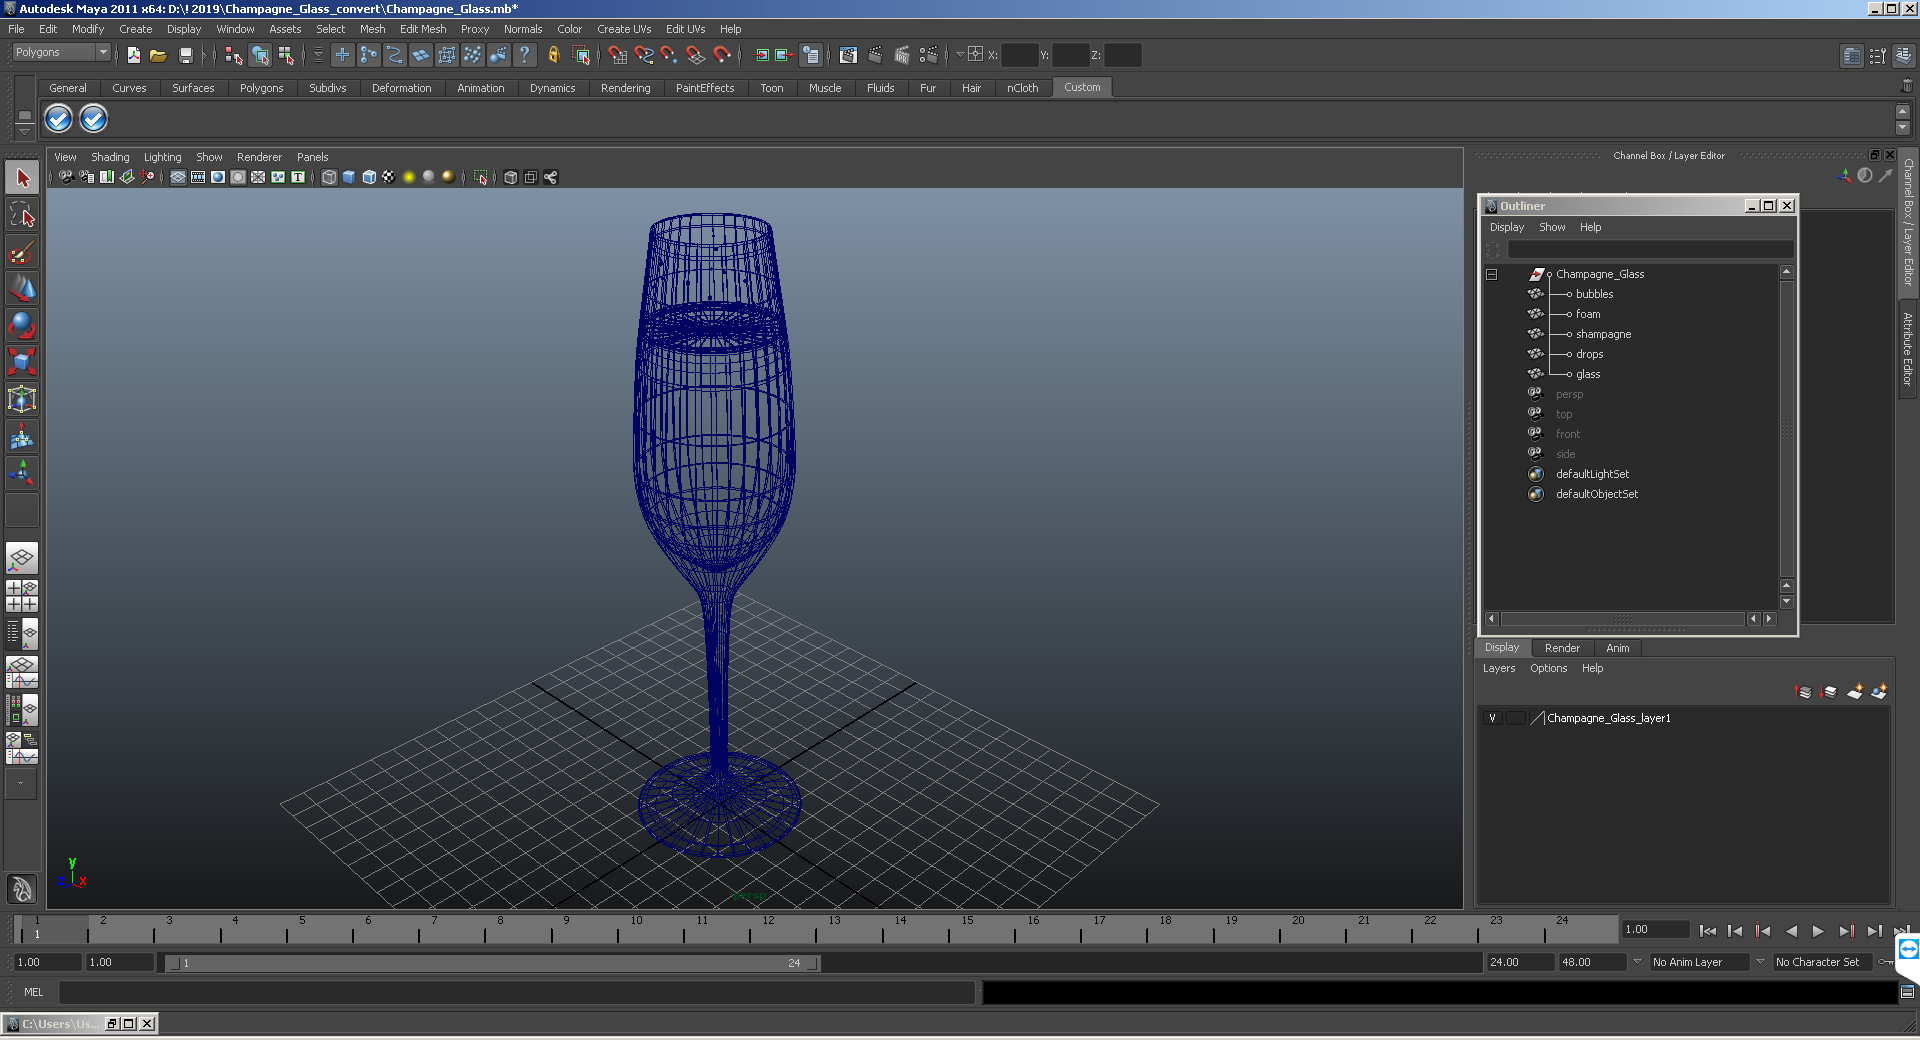1920x1040 pixels.
Task: Select the glass node in Outliner
Action: (1588, 374)
